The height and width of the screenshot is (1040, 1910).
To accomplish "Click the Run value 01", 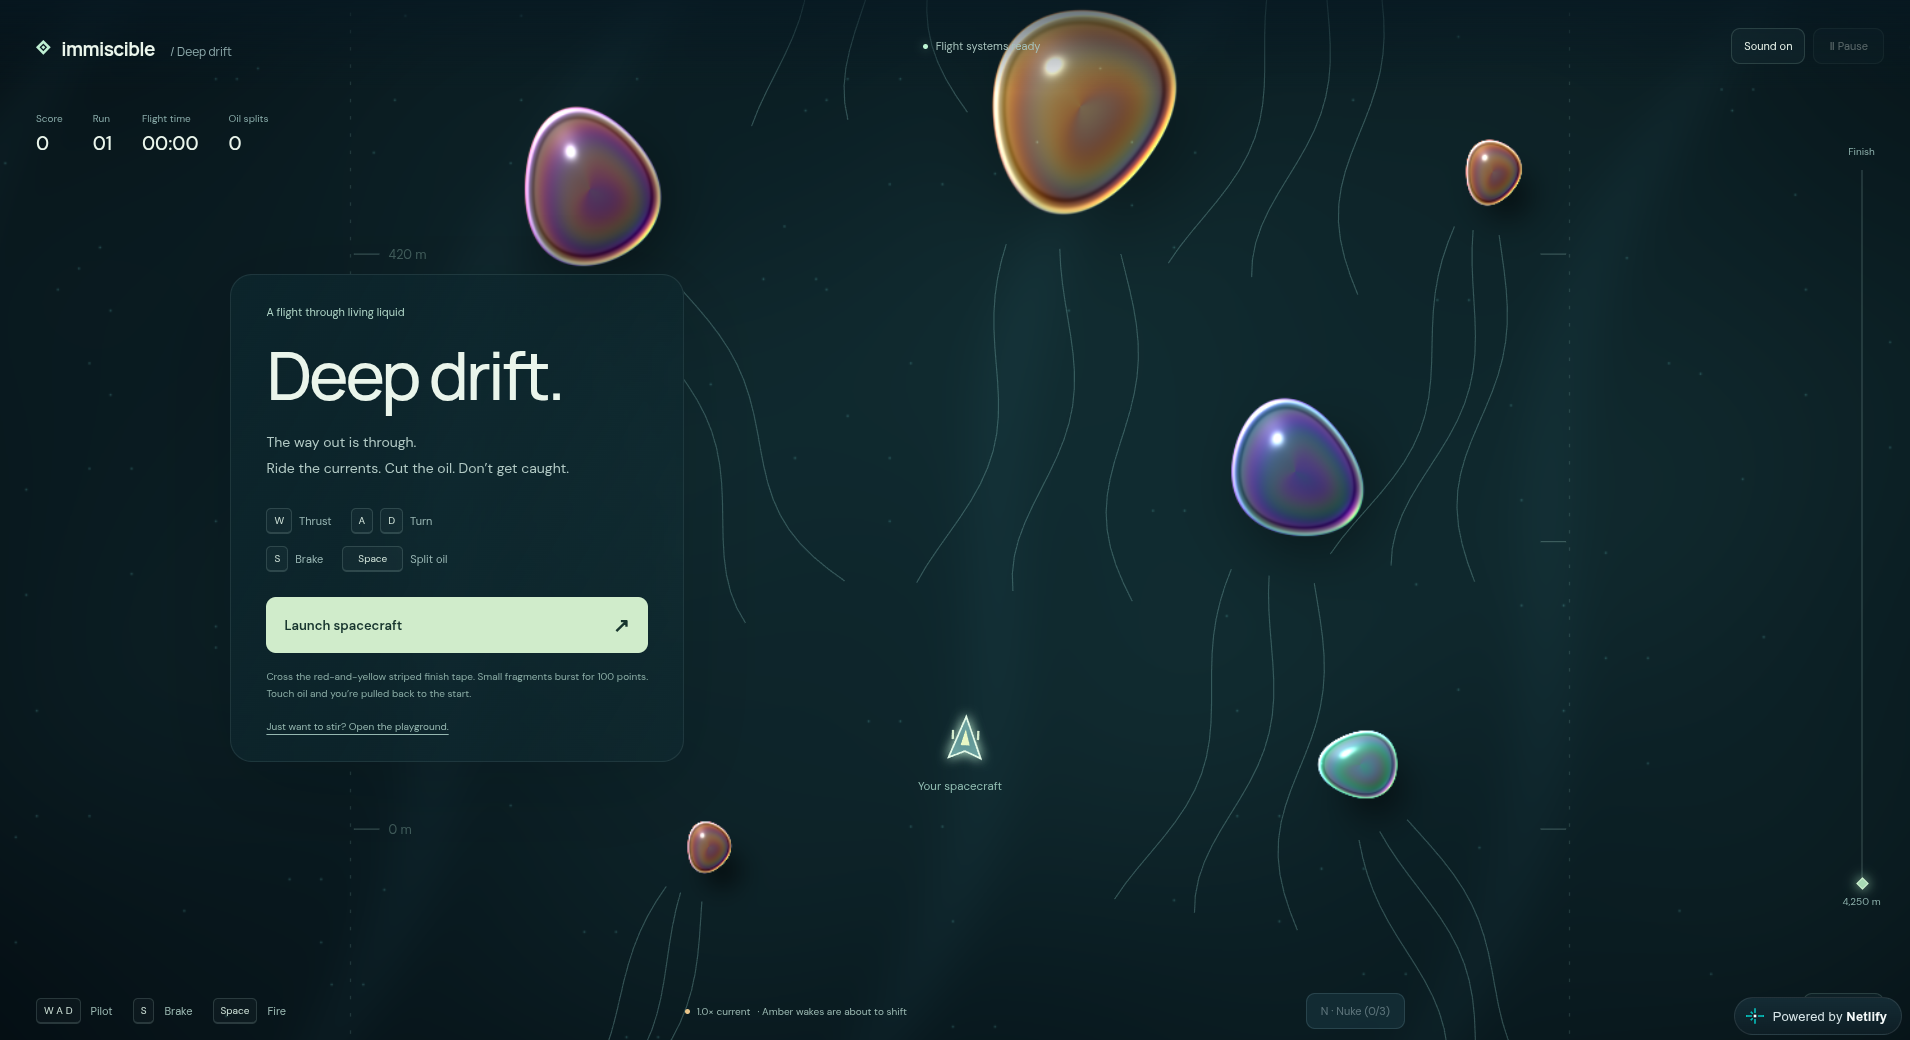I will 102,143.
